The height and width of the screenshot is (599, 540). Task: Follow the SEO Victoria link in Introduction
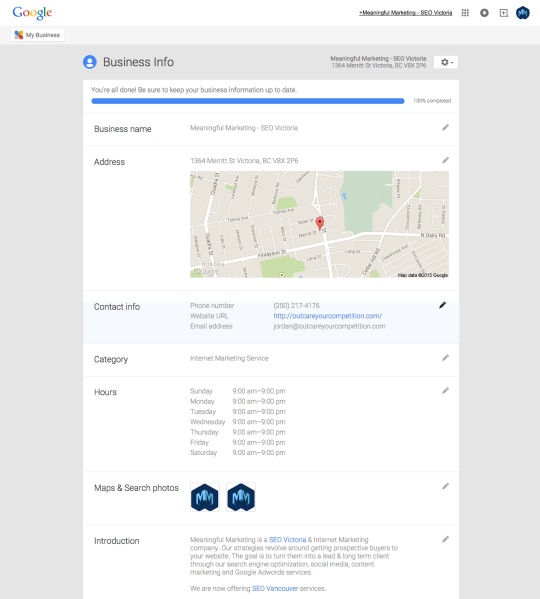(x=287, y=540)
